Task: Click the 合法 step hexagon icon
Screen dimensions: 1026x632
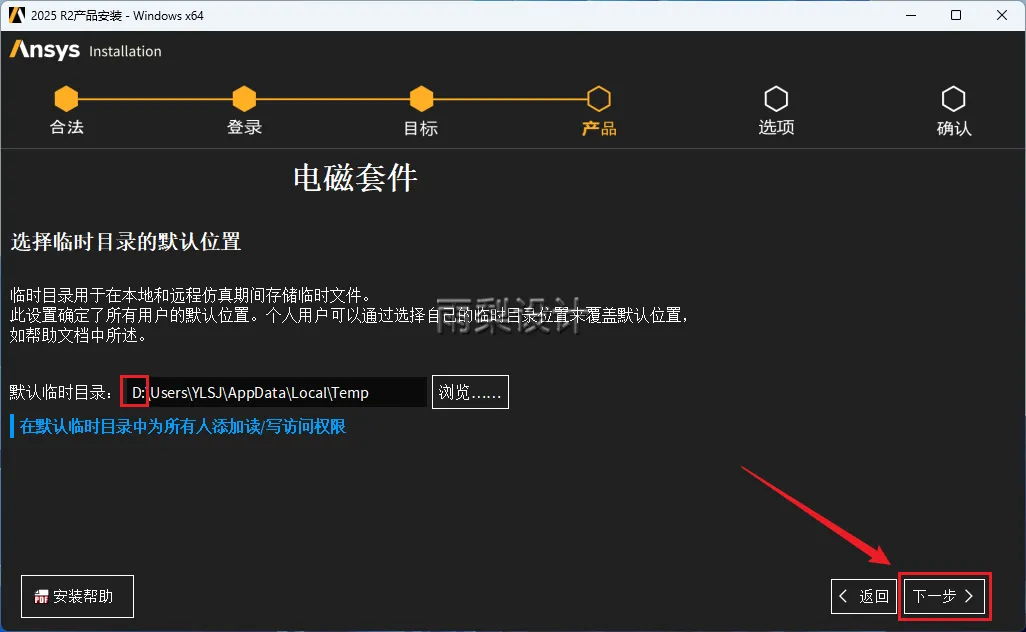Action: point(66,99)
